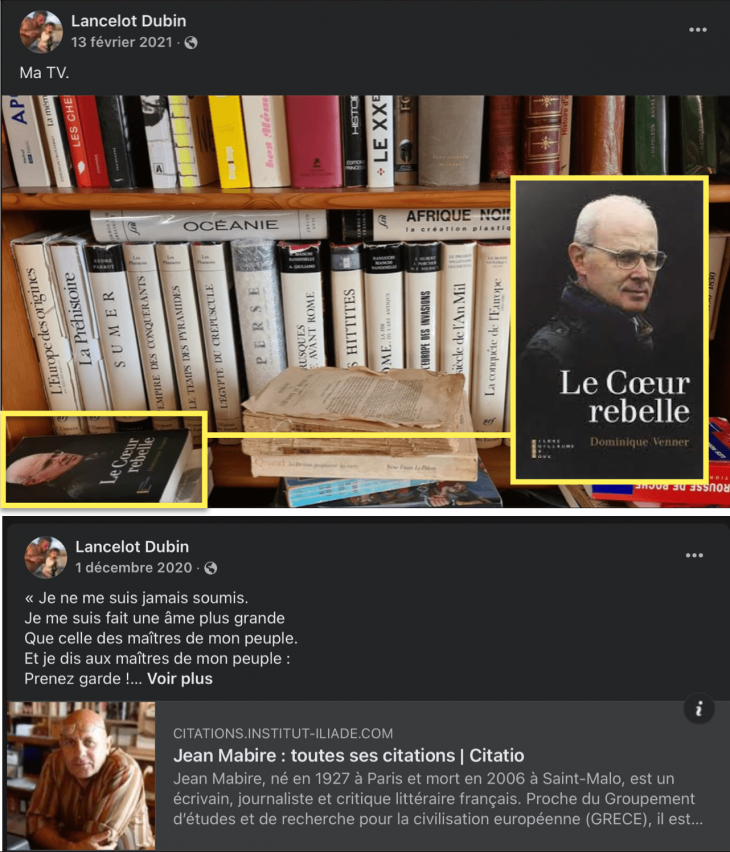Click the highlighted book lying on the shelf
The image size is (730, 852).
coord(104,459)
